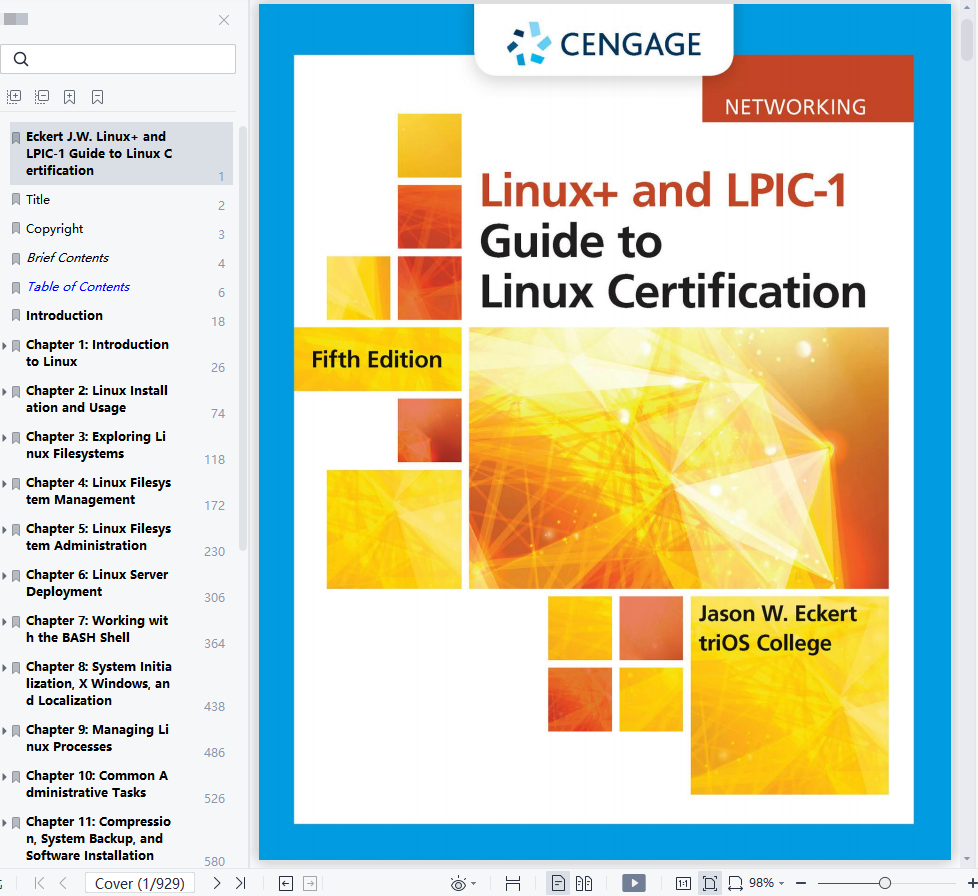This screenshot has width=978, height=896.
Task: Expand Chapter 4: Linux Filesystem Management
Action: pyautogui.click(x=4, y=483)
